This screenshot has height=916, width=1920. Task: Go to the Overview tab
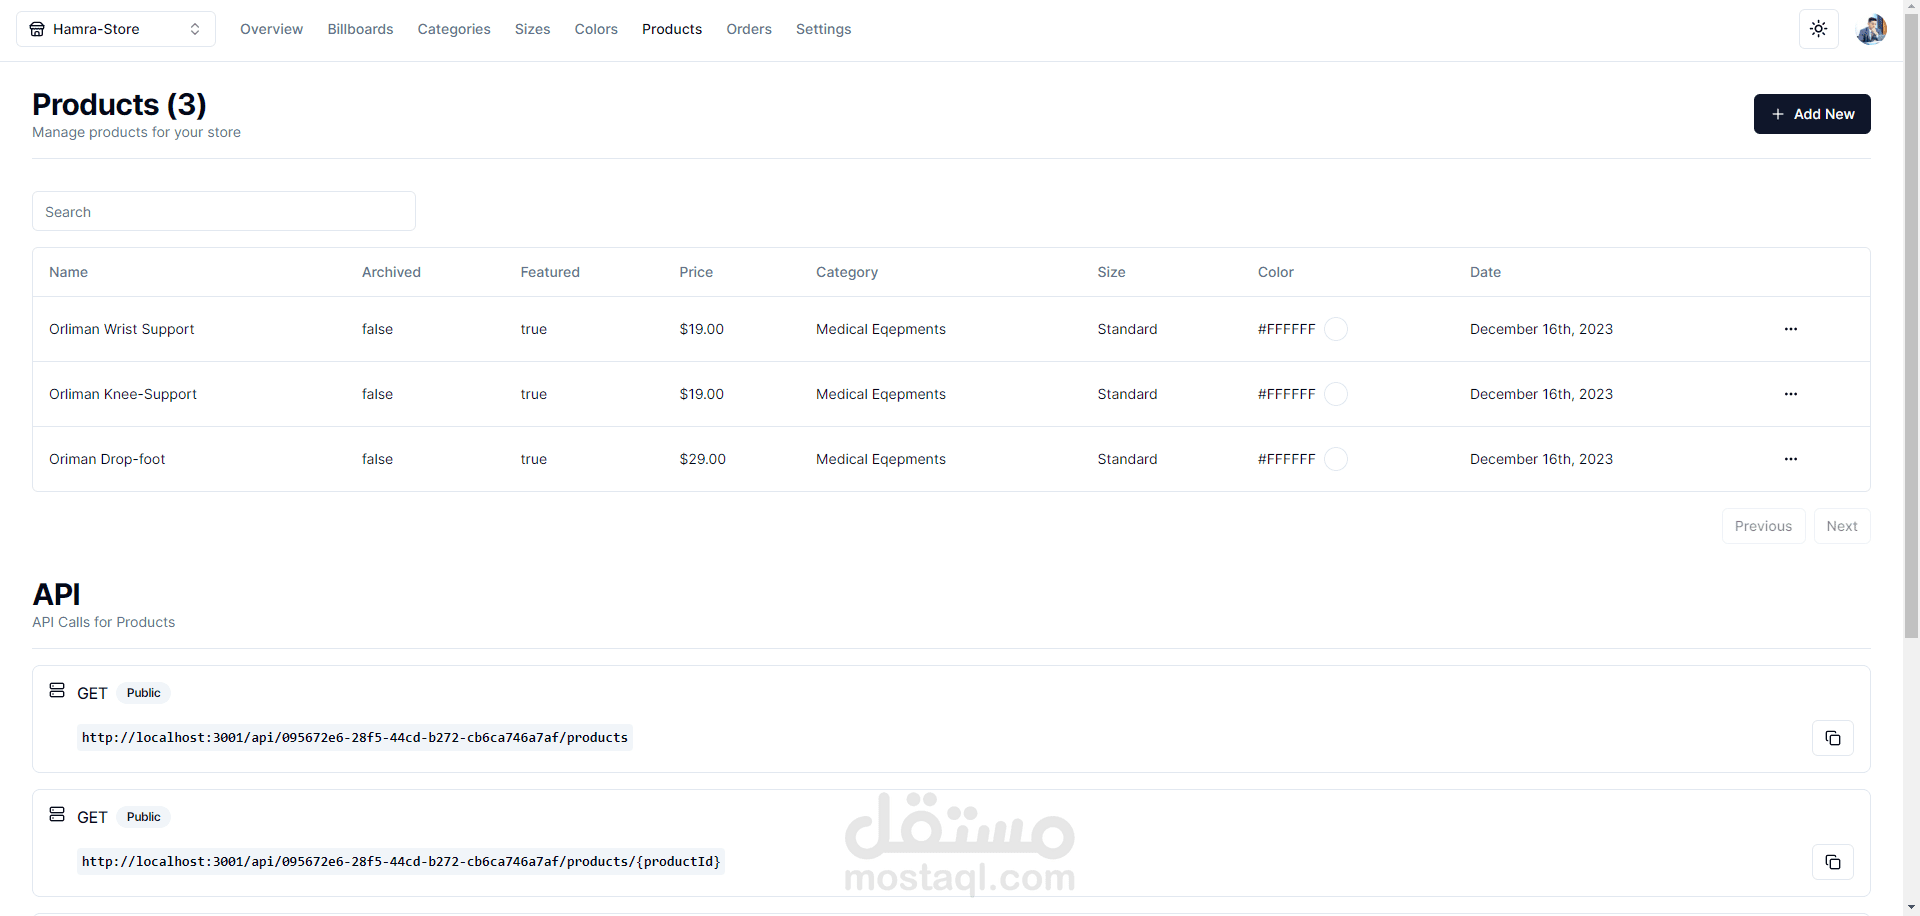[x=271, y=29]
